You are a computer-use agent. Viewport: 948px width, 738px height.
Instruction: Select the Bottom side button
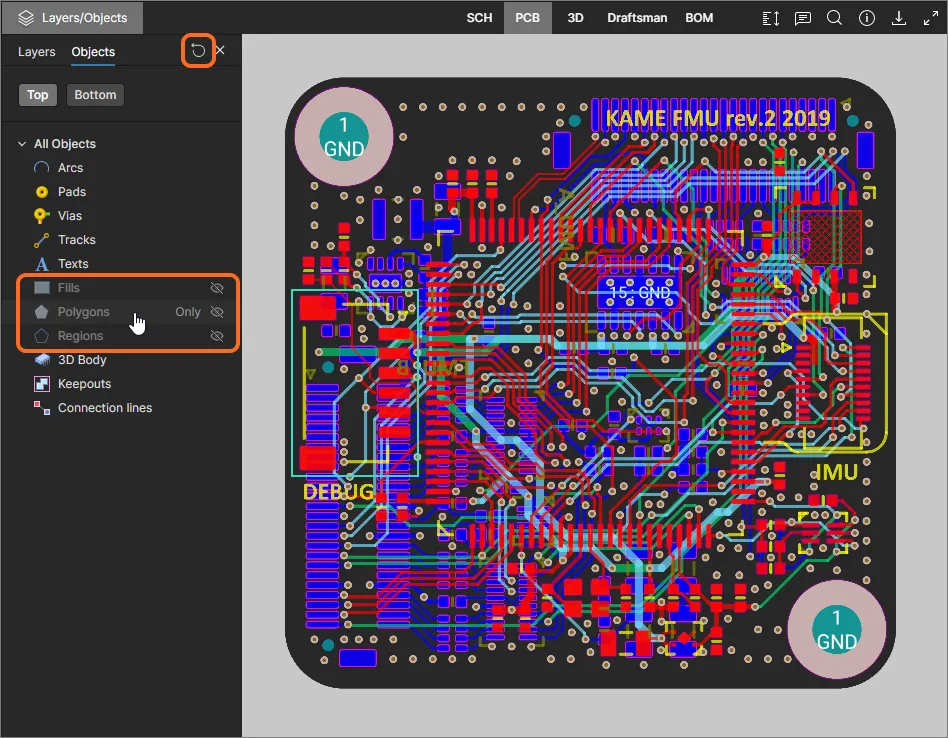95,95
